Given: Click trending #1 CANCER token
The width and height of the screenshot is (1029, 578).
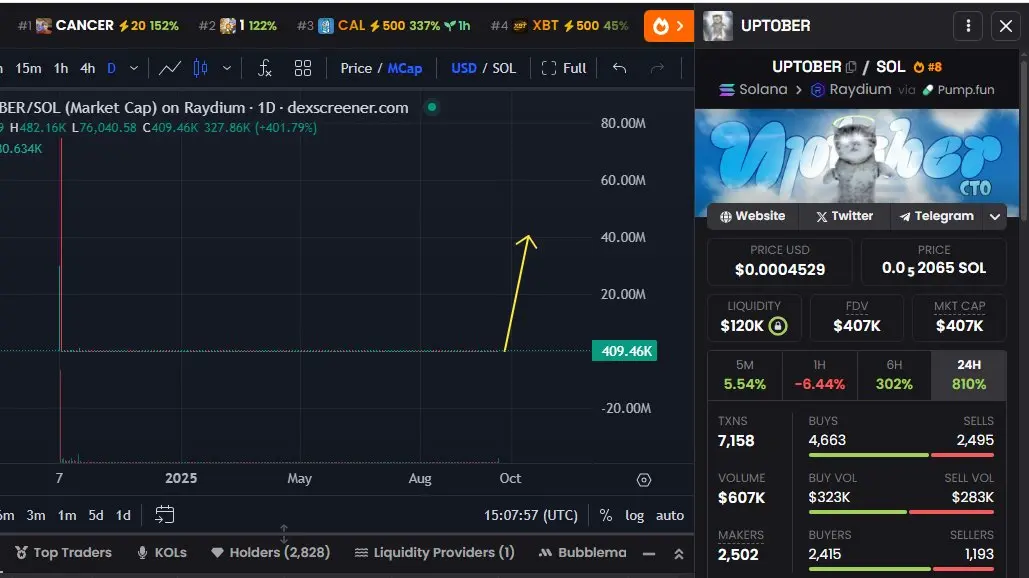Looking at the screenshot, I should point(98,26).
